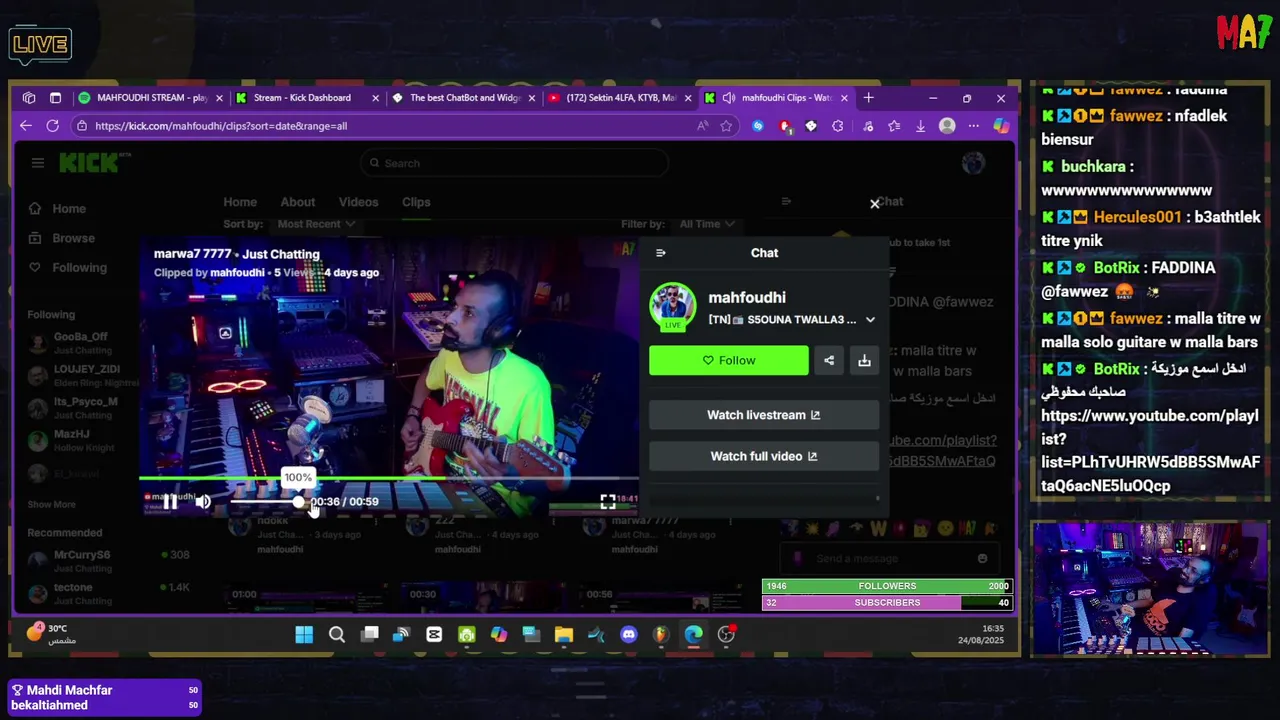Open Browse in Kick sidebar

coord(73,238)
